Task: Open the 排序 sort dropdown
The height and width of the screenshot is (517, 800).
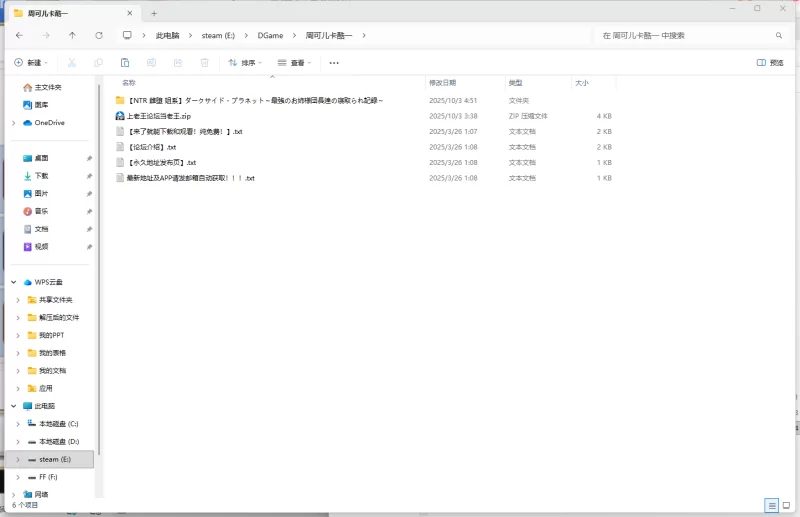Action: tap(245, 63)
